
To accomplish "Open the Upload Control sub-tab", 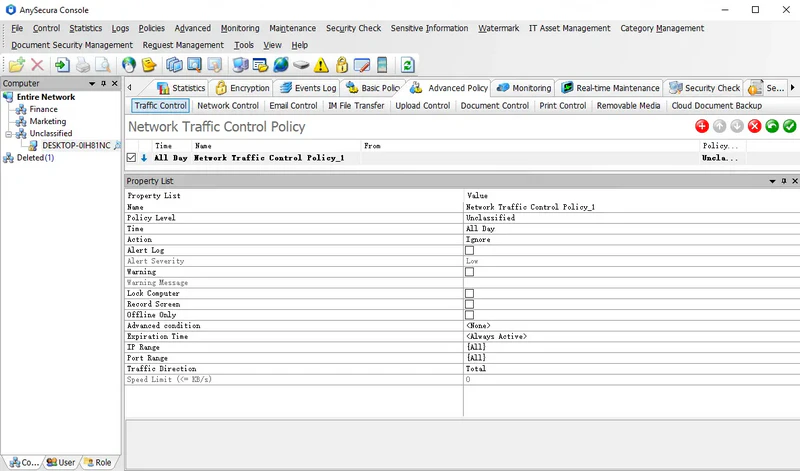I will coord(423,106).
